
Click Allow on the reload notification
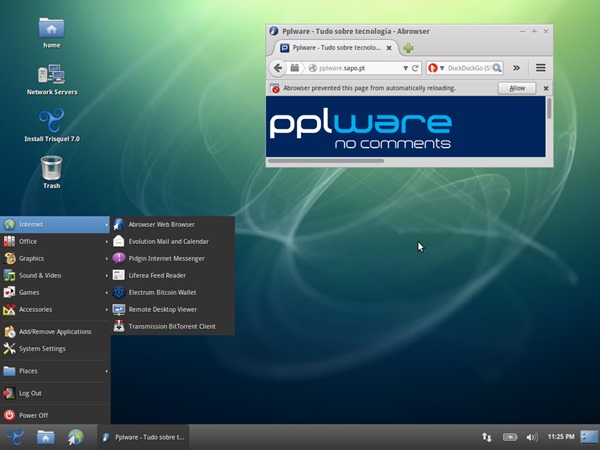(517, 88)
